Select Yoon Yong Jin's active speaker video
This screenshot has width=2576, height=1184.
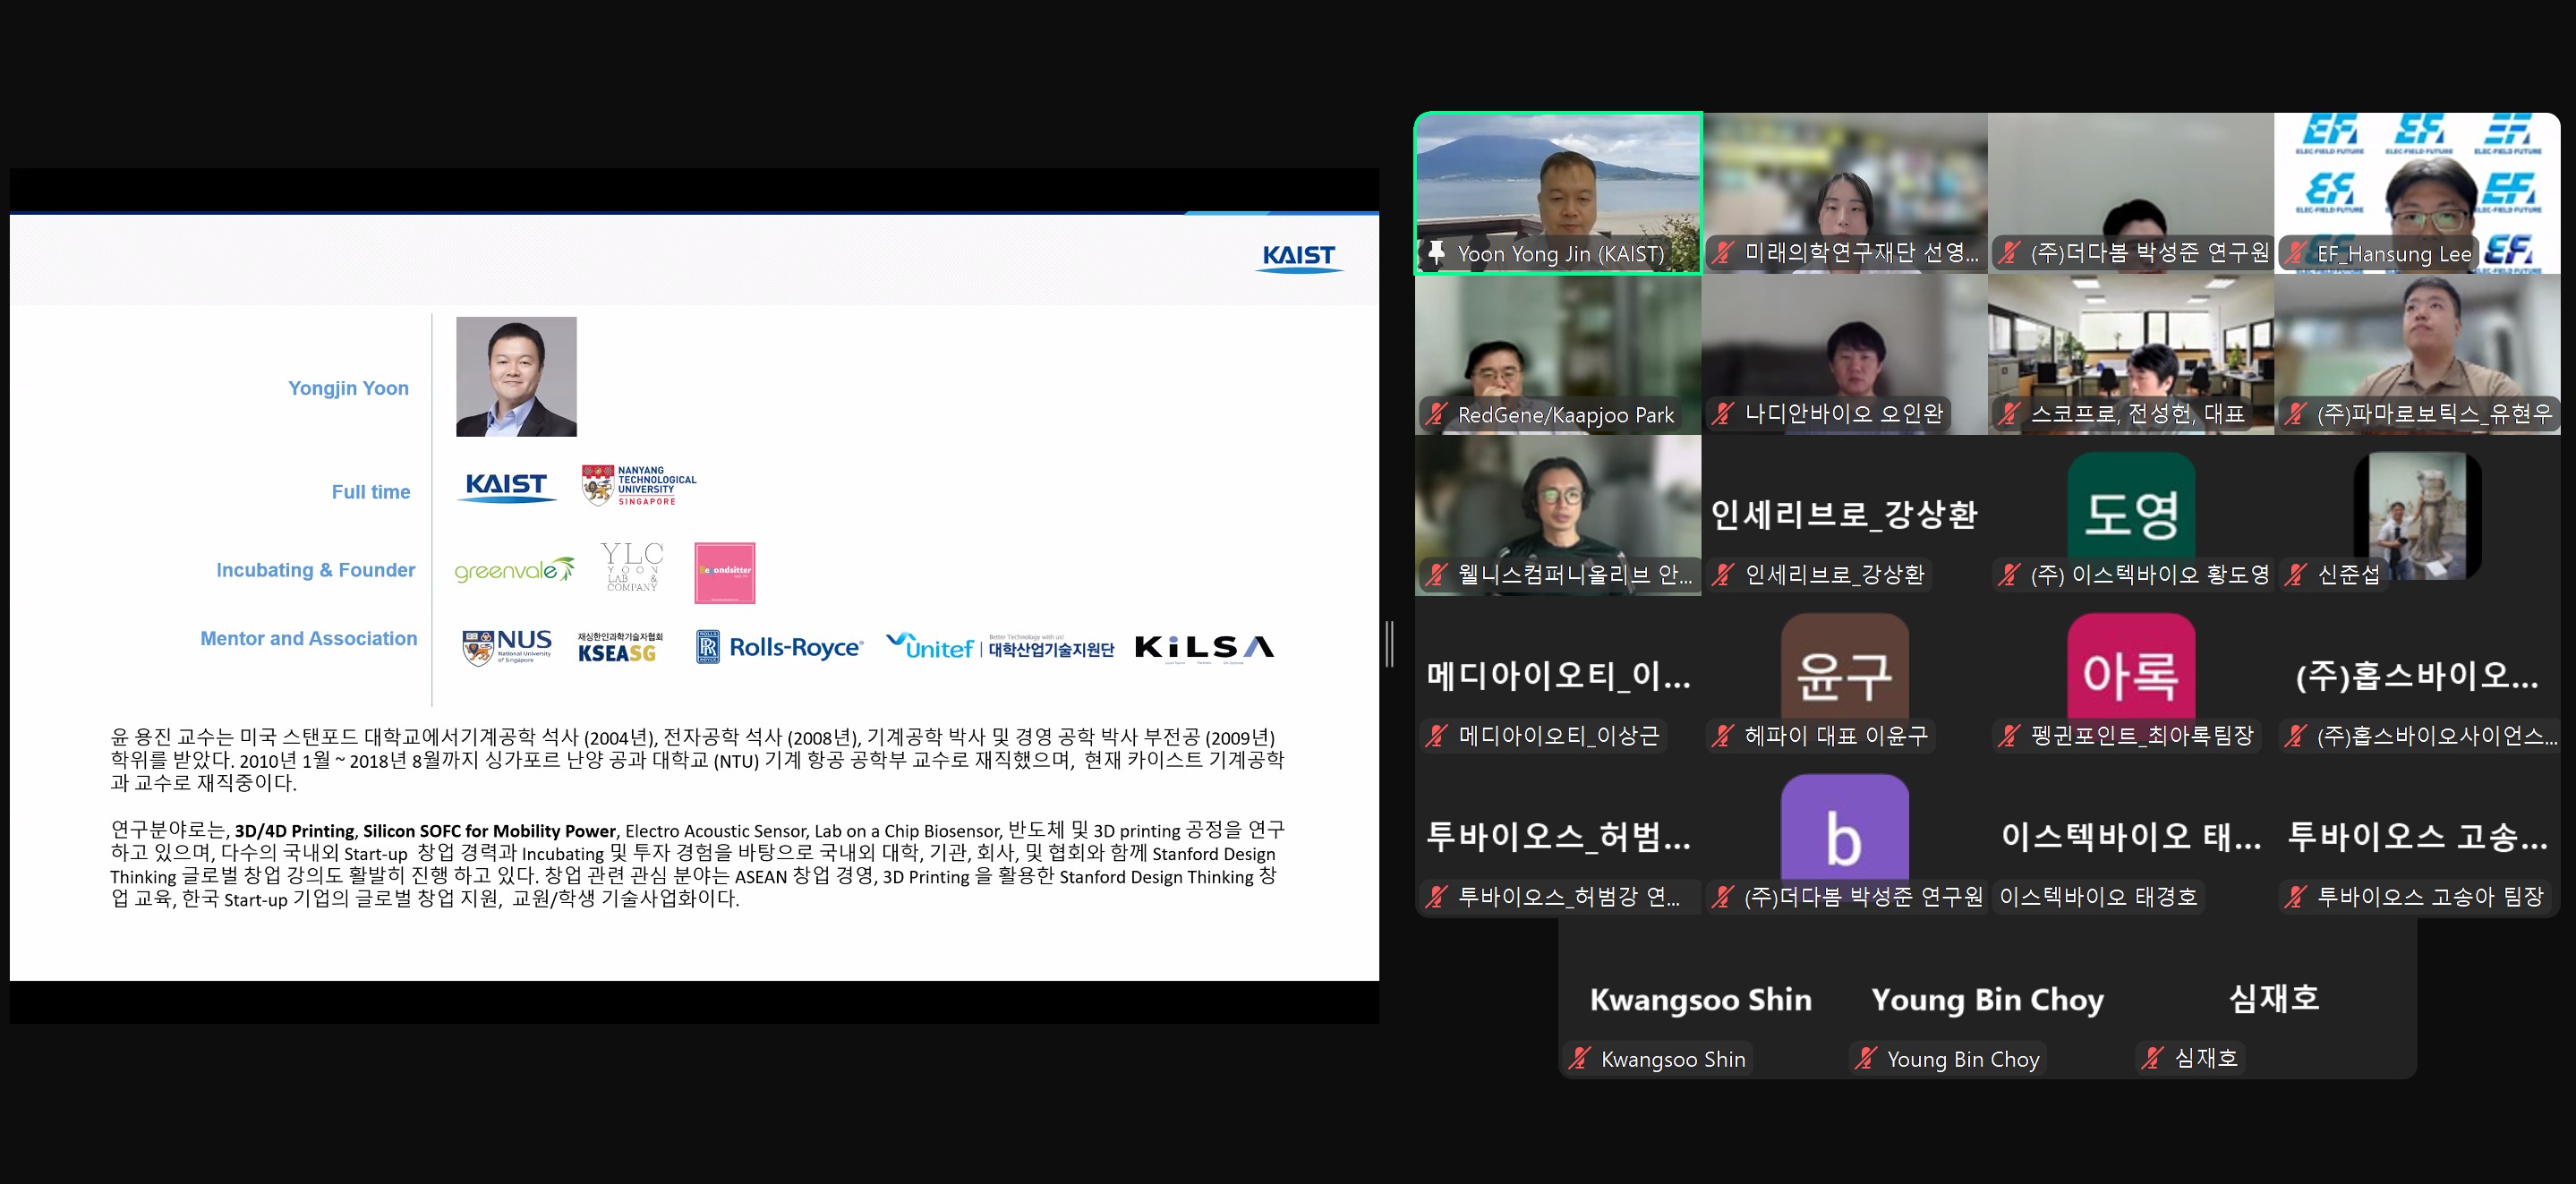pyautogui.click(x=1557, y=180)
